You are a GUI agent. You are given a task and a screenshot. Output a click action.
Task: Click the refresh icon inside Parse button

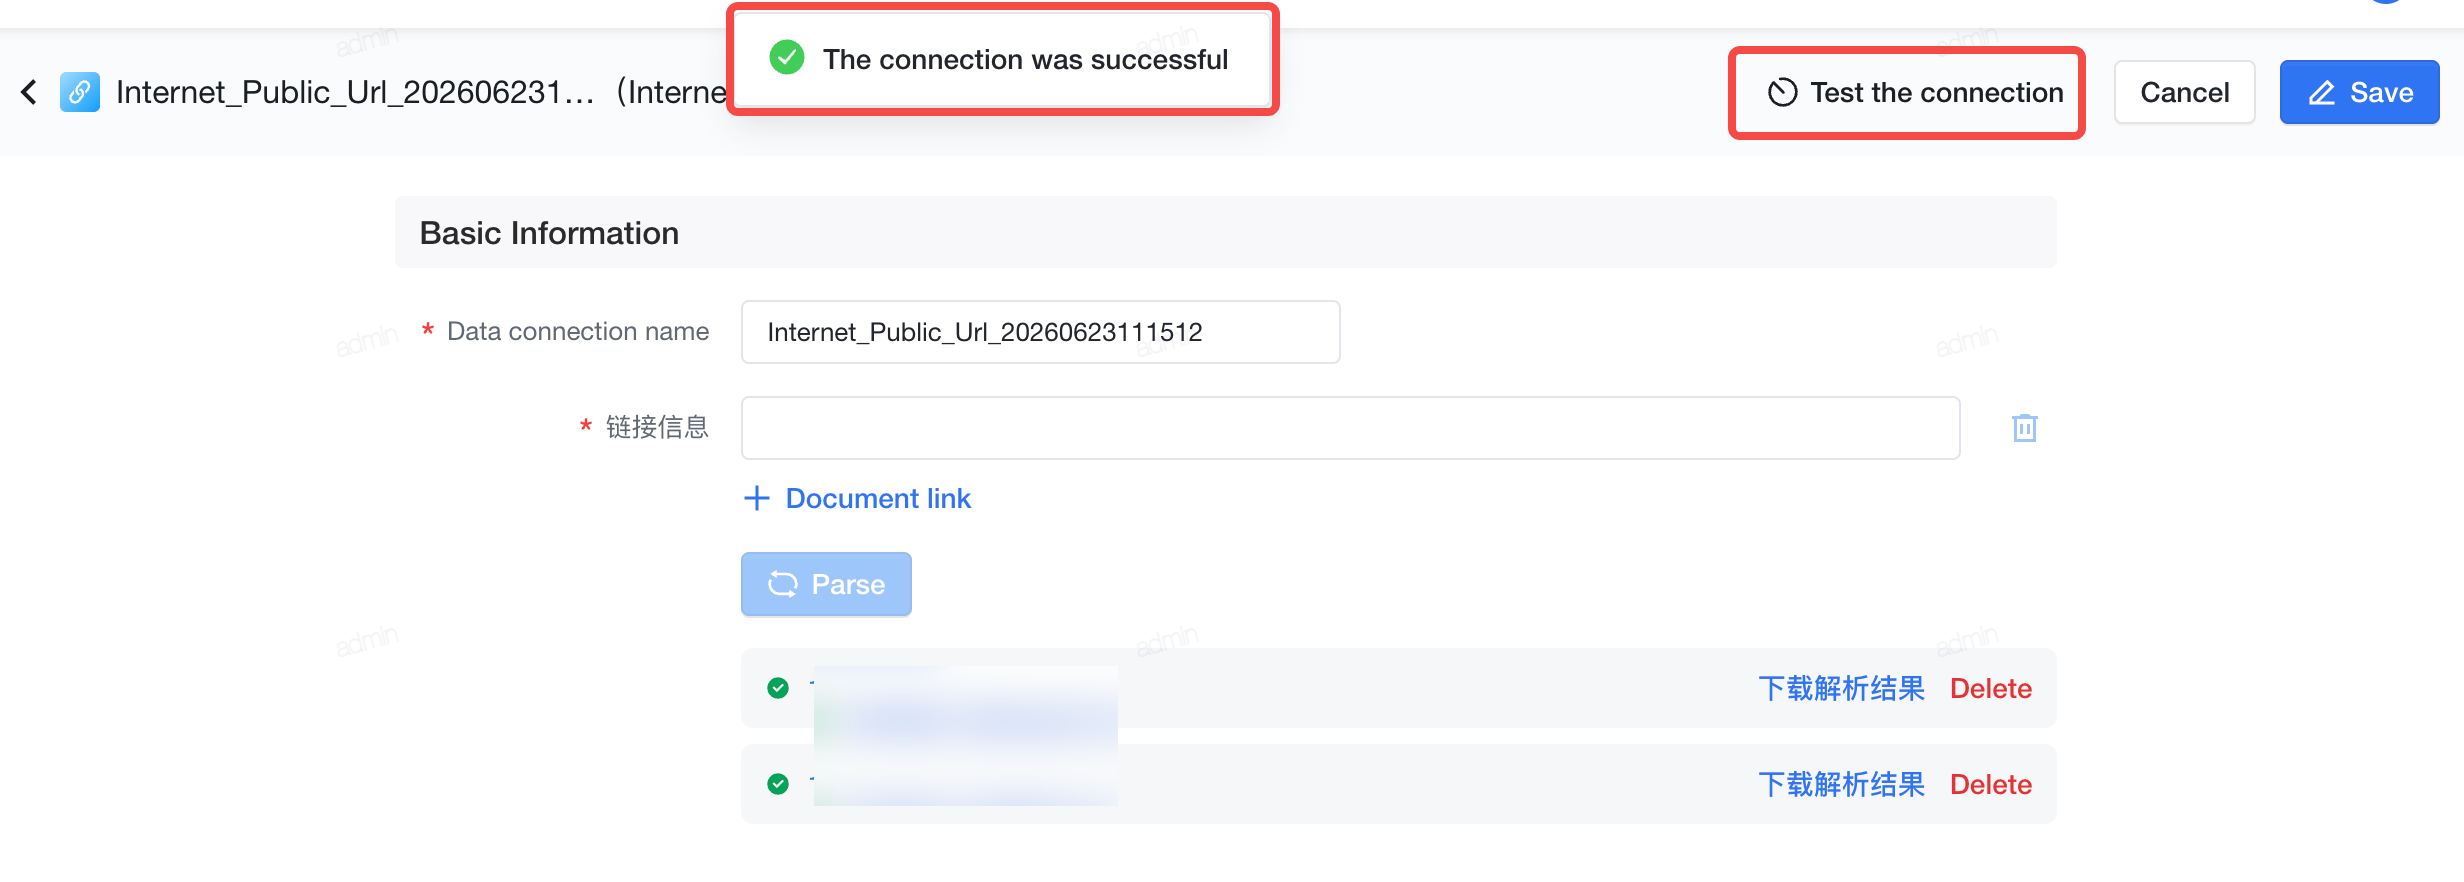782,584
